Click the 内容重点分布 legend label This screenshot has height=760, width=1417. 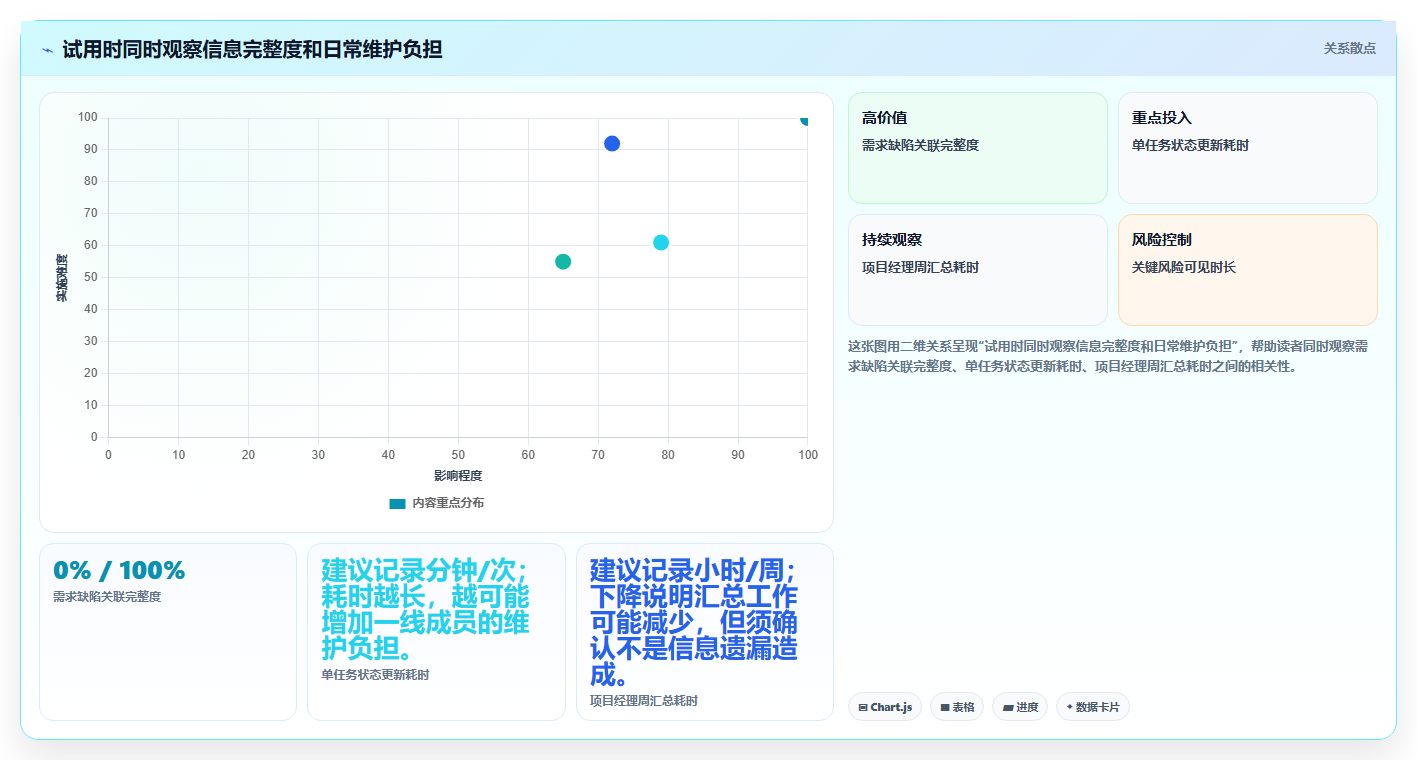[448, 503]
